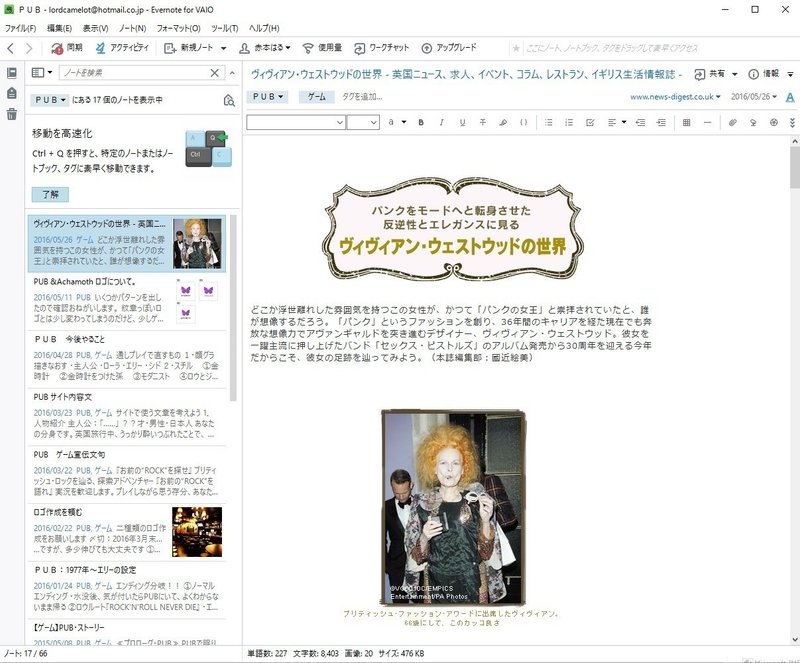Open the 赤本はる account menu
Image resolution: width=800 pixels, height=663 pixels.
coord(265,48)
